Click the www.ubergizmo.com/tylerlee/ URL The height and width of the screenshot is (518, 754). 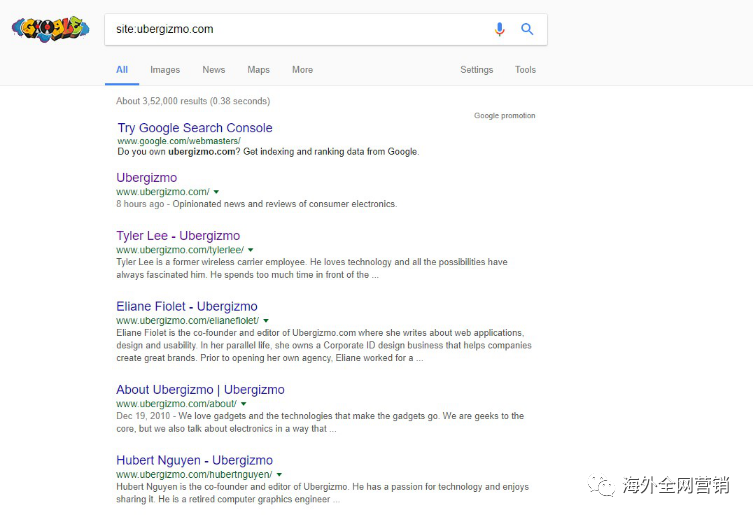tap(180, 250)
